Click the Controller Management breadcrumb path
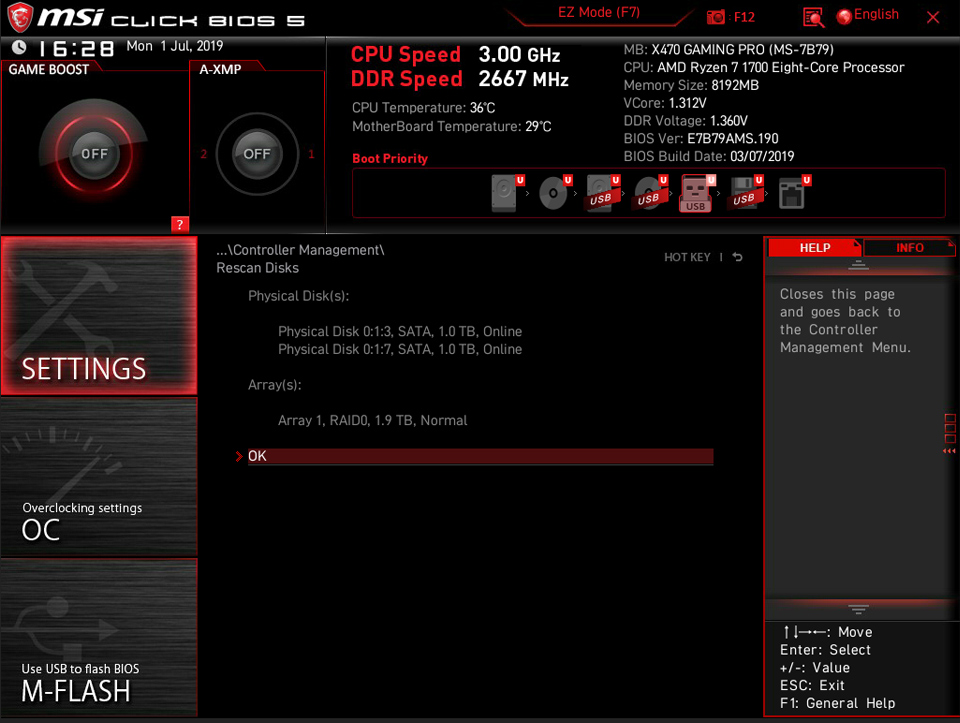 point(300,250)
